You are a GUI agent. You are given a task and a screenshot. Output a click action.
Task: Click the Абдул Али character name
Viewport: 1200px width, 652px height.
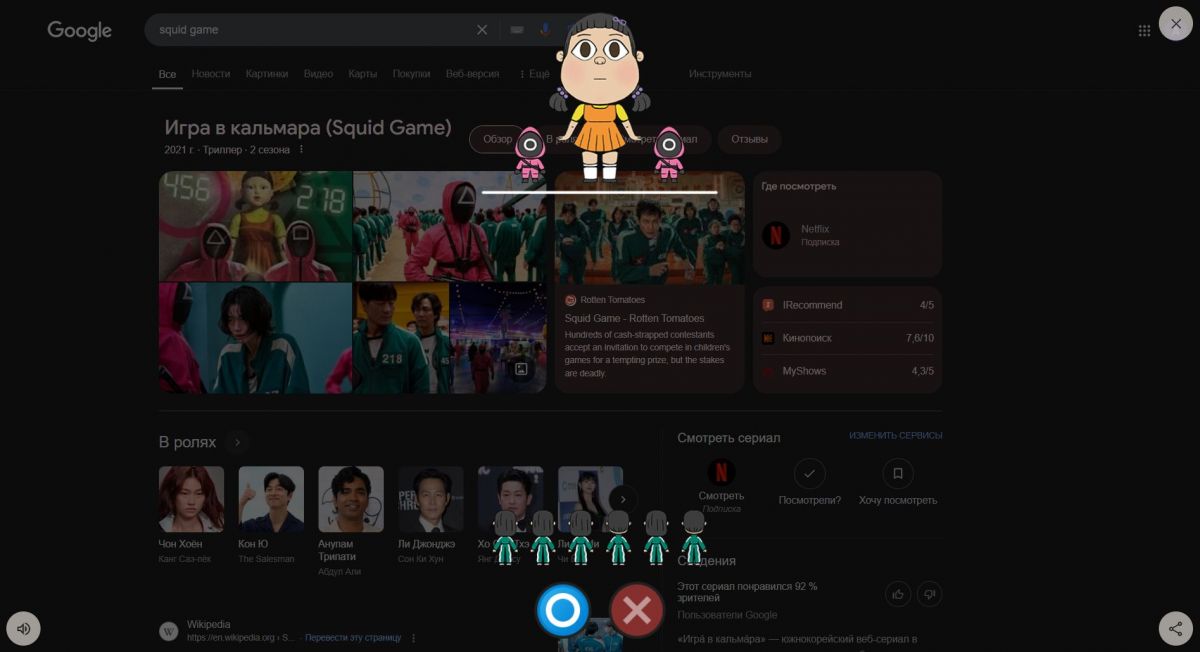pos(340,572)
